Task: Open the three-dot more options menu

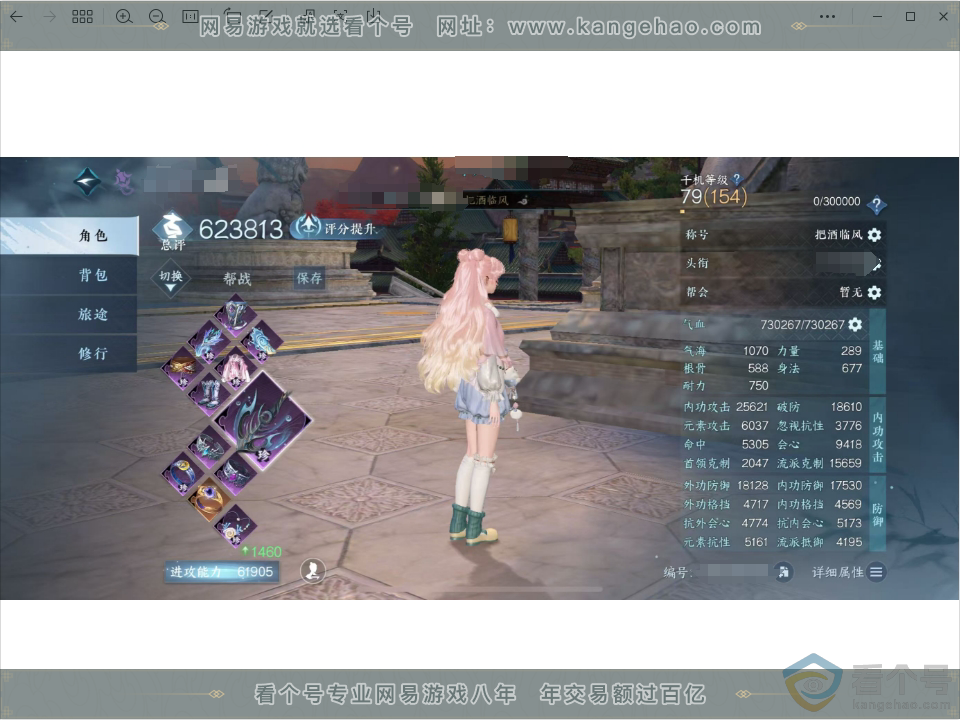Action: pyautogui.click(x=827, y=17)
